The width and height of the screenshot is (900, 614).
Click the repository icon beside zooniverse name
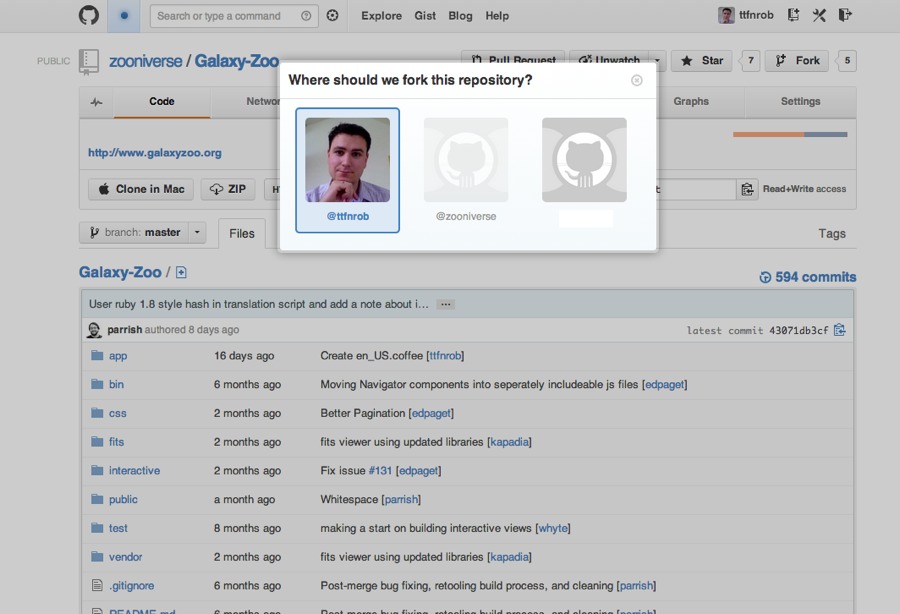pos(88,60)
